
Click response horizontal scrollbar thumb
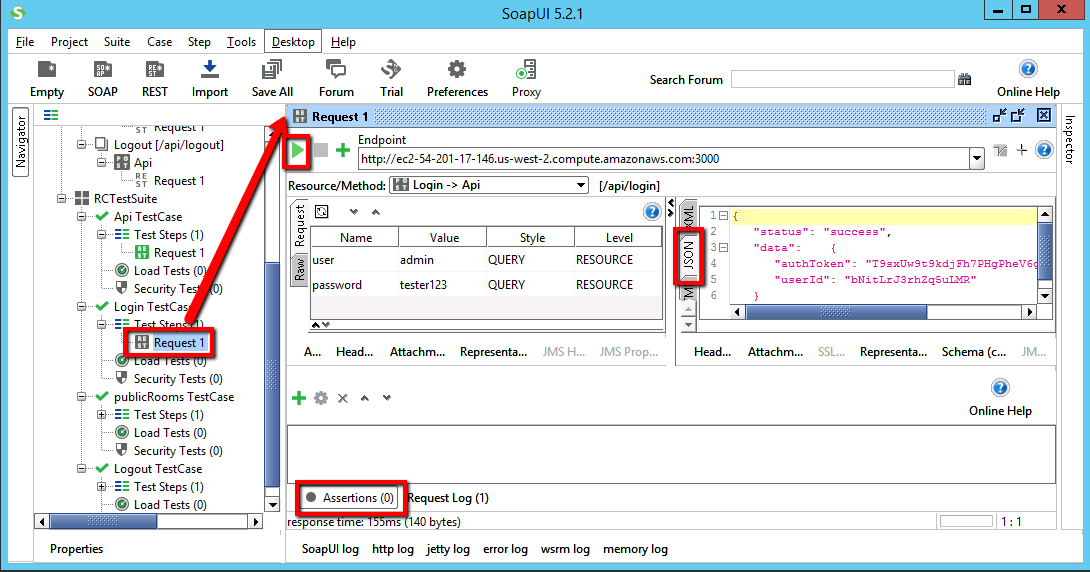tap(836, 312)
